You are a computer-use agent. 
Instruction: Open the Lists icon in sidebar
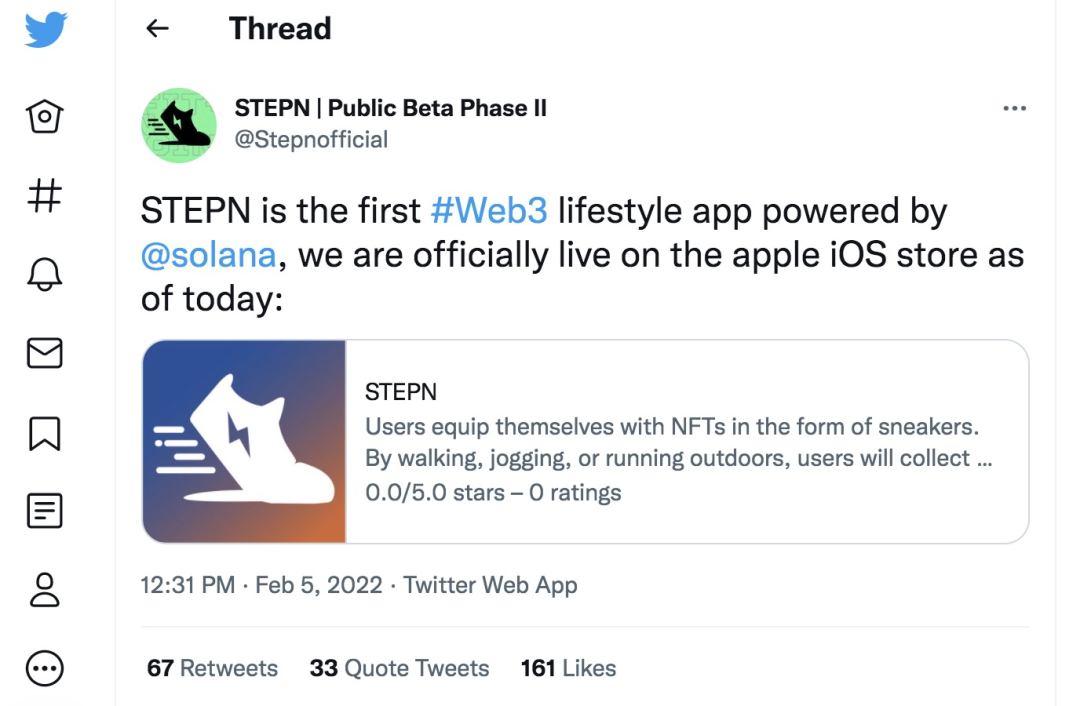pos(45,511)
